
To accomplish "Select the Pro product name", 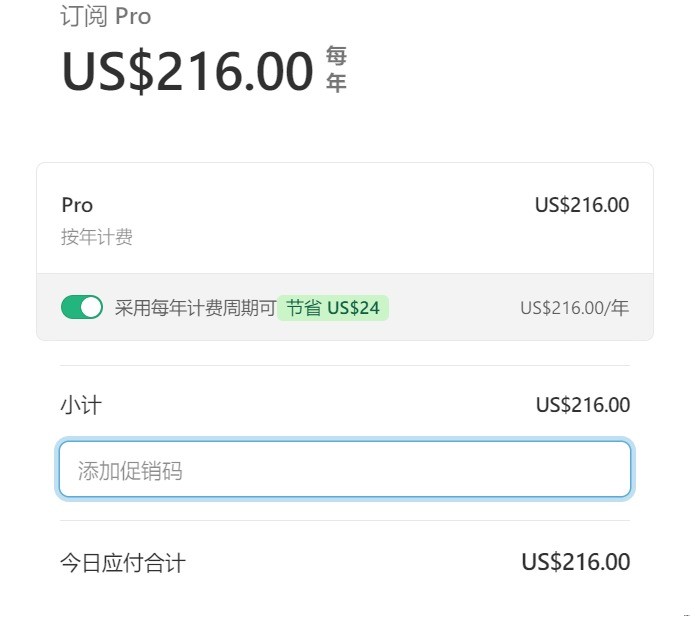I will 77,205.
